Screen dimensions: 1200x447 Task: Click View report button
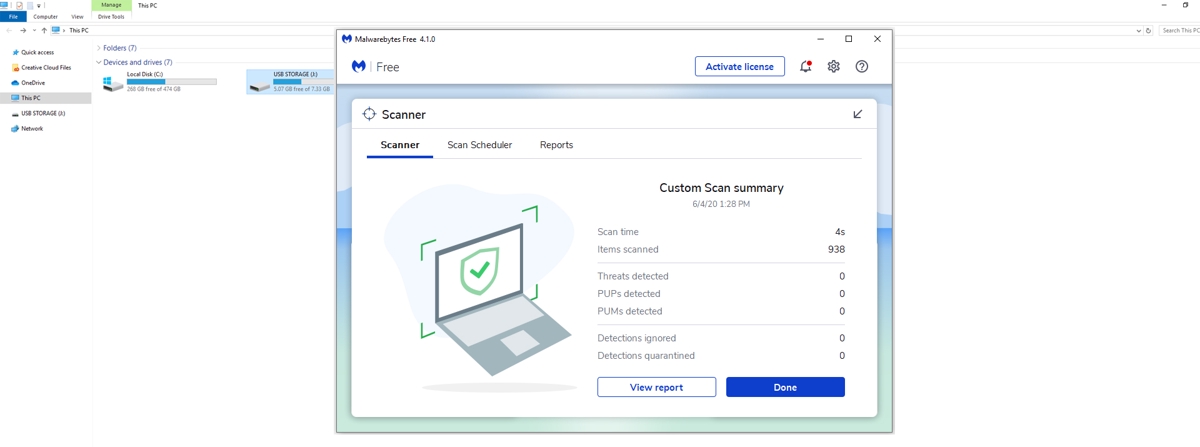click(656, 387)
